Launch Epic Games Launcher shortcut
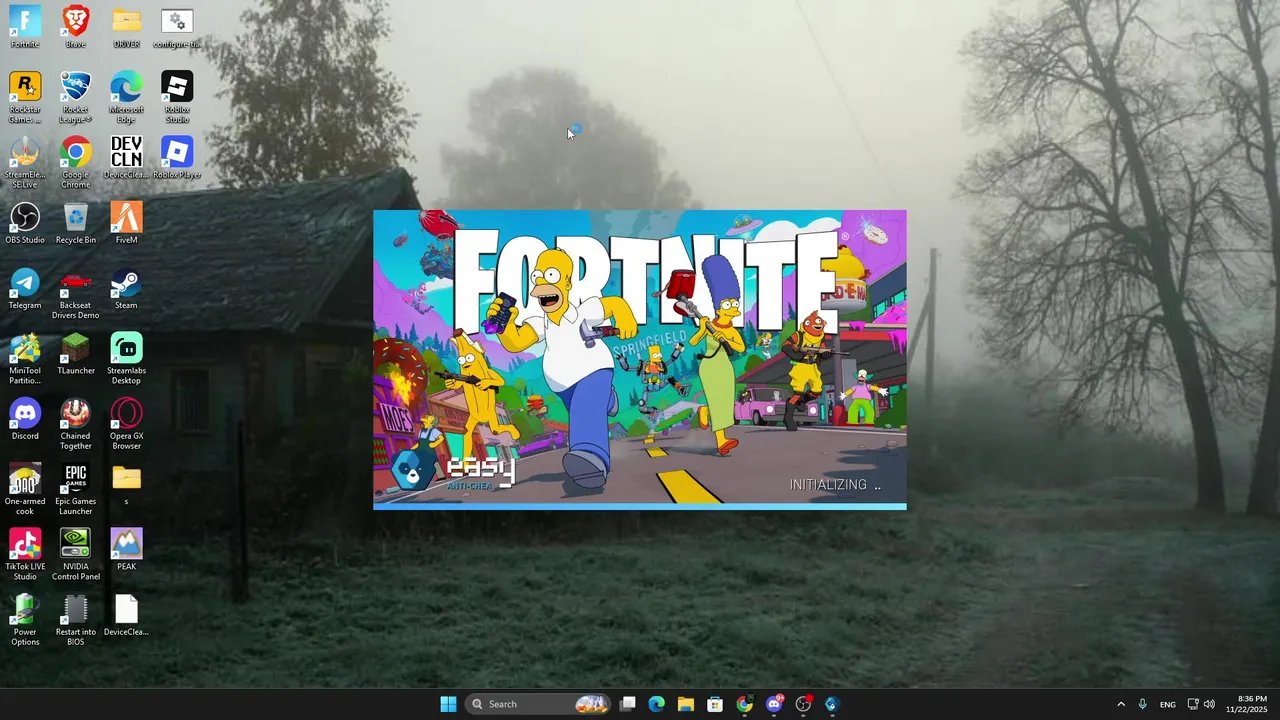1280x720 pixels. pyautogui.click(x=75, y=490)
